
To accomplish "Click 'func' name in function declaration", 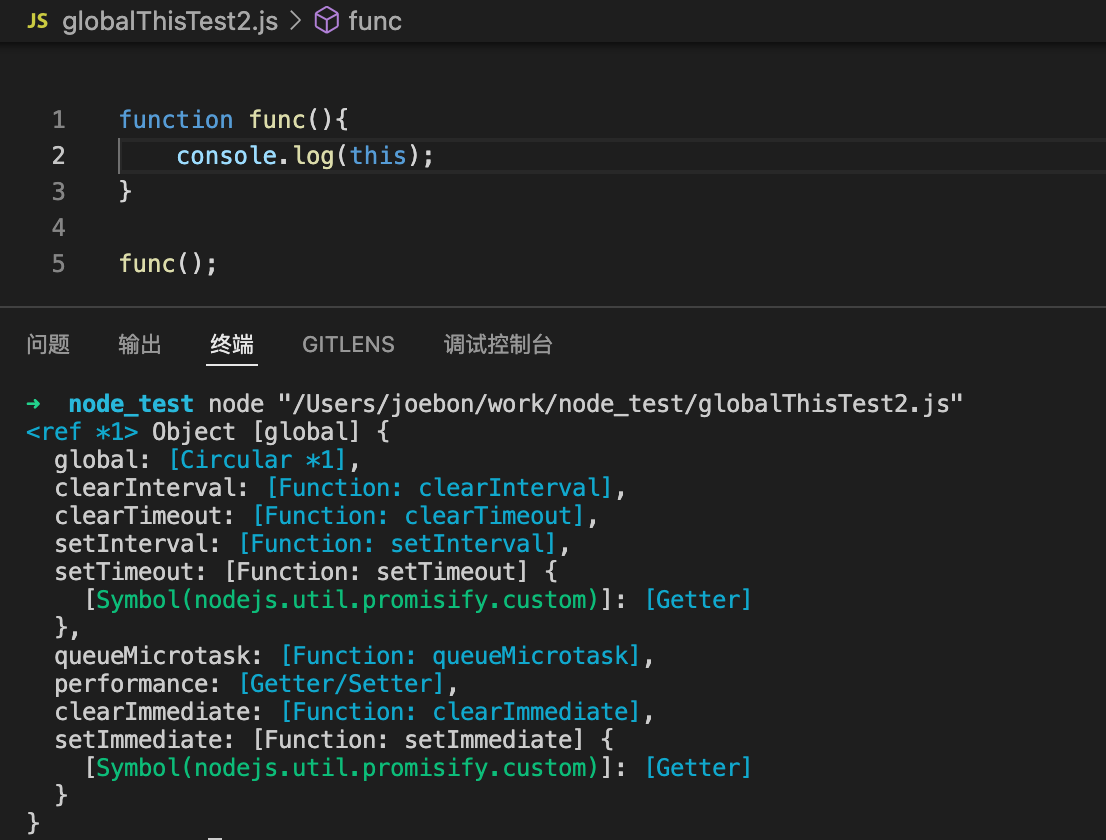I will pos(277,119).
